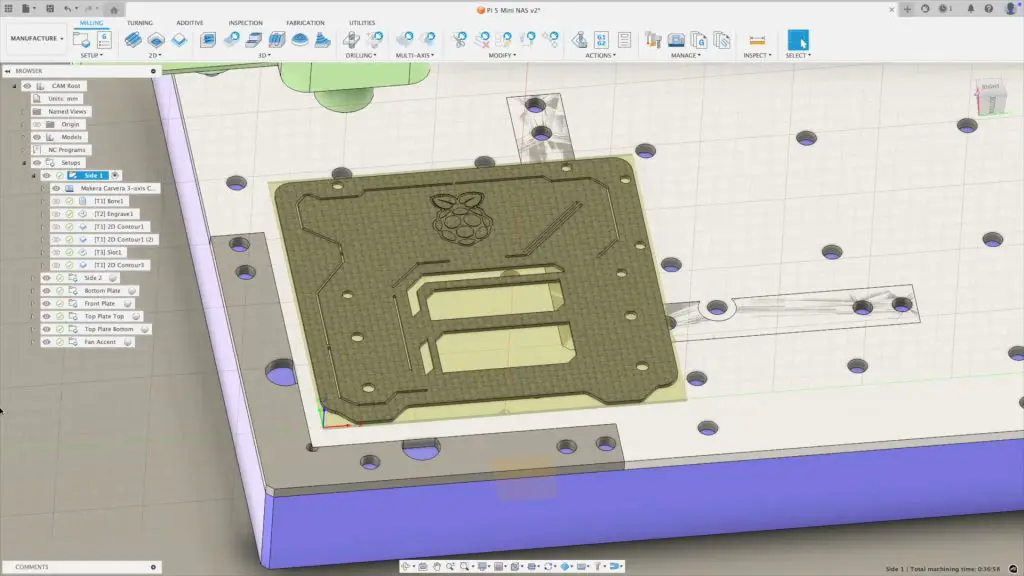Open the Zoom Window tool at bottom
This screenshot has height=576, width=1024.
(x=465, y=566)
